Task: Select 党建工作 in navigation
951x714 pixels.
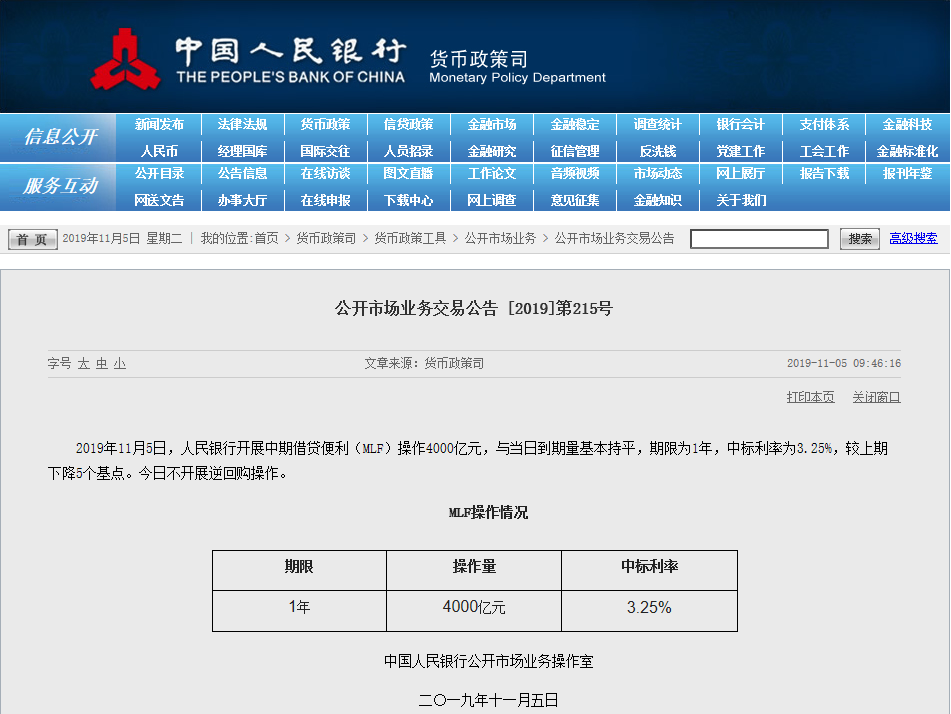Action: coord(741,151)
